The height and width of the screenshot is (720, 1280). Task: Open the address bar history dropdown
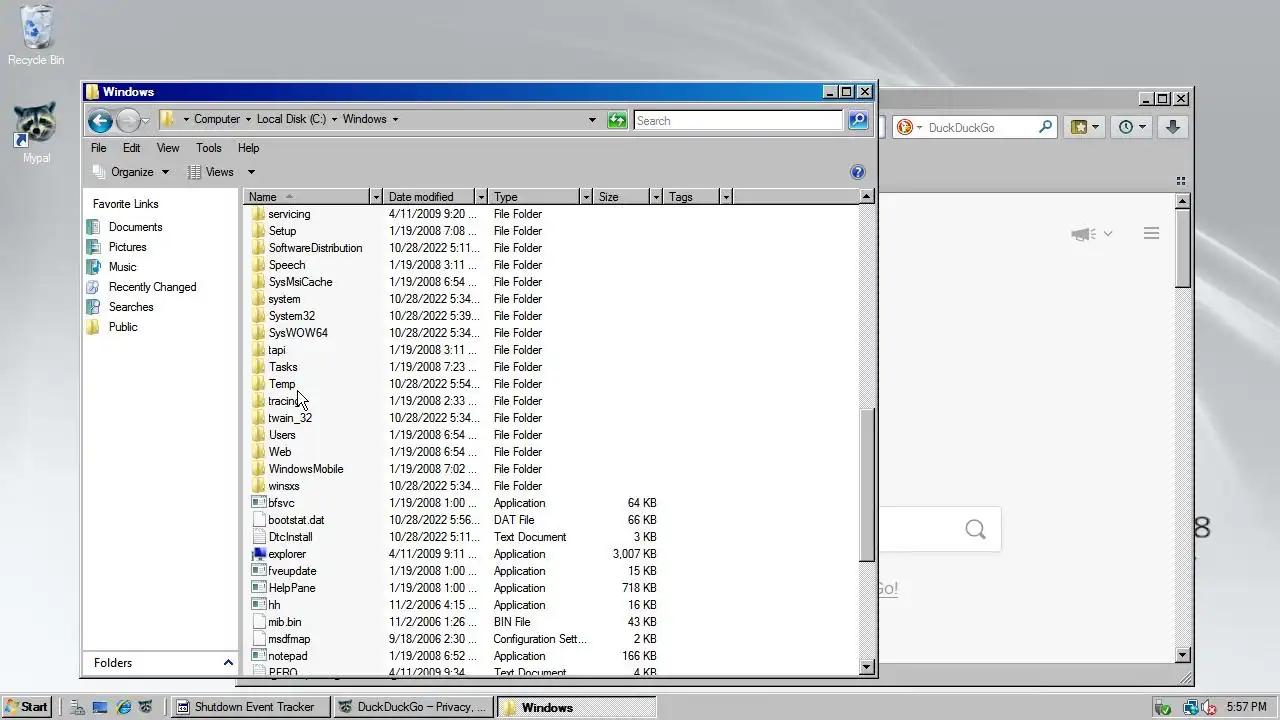point(592,120)
